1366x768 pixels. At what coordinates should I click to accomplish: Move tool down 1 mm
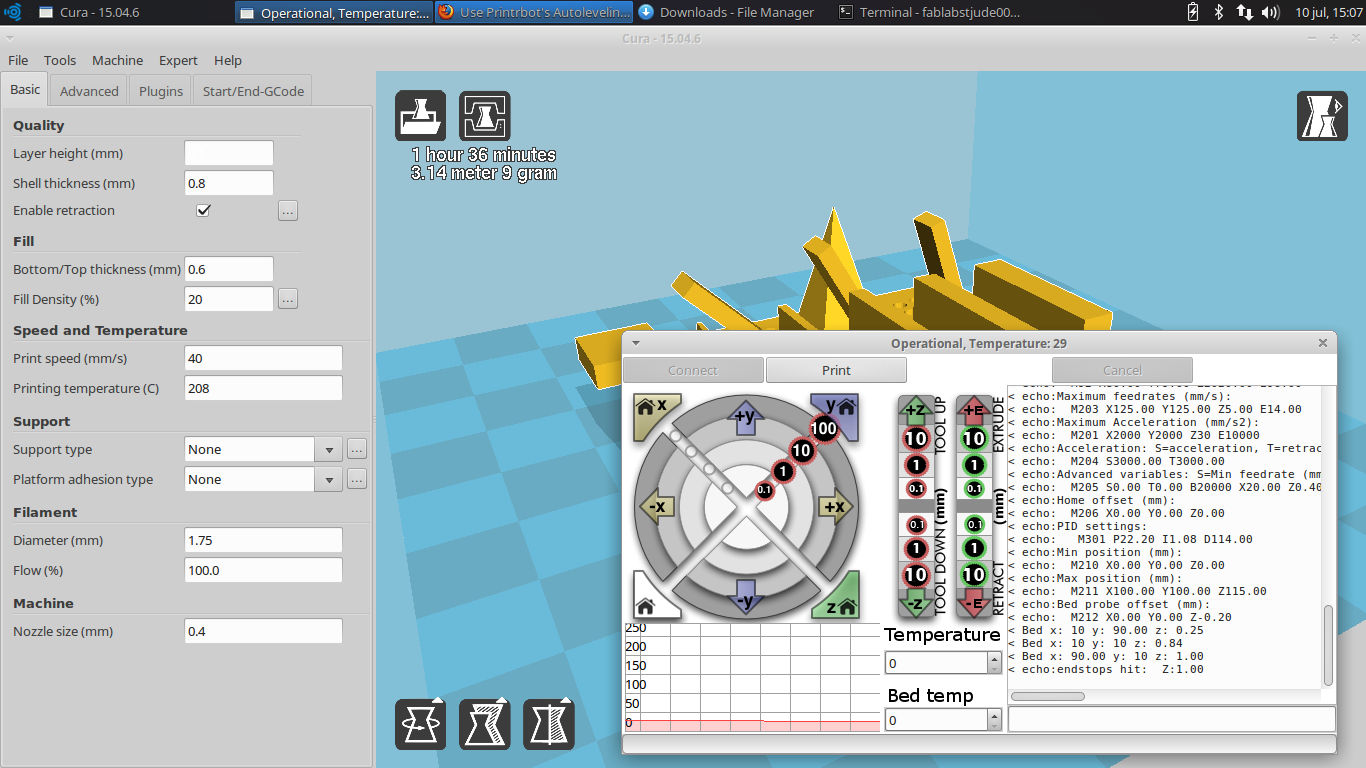pos(916,549)
